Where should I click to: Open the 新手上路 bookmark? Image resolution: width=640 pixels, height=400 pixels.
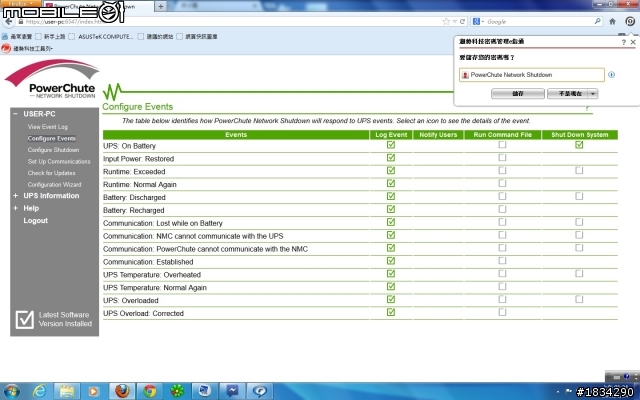51,37
